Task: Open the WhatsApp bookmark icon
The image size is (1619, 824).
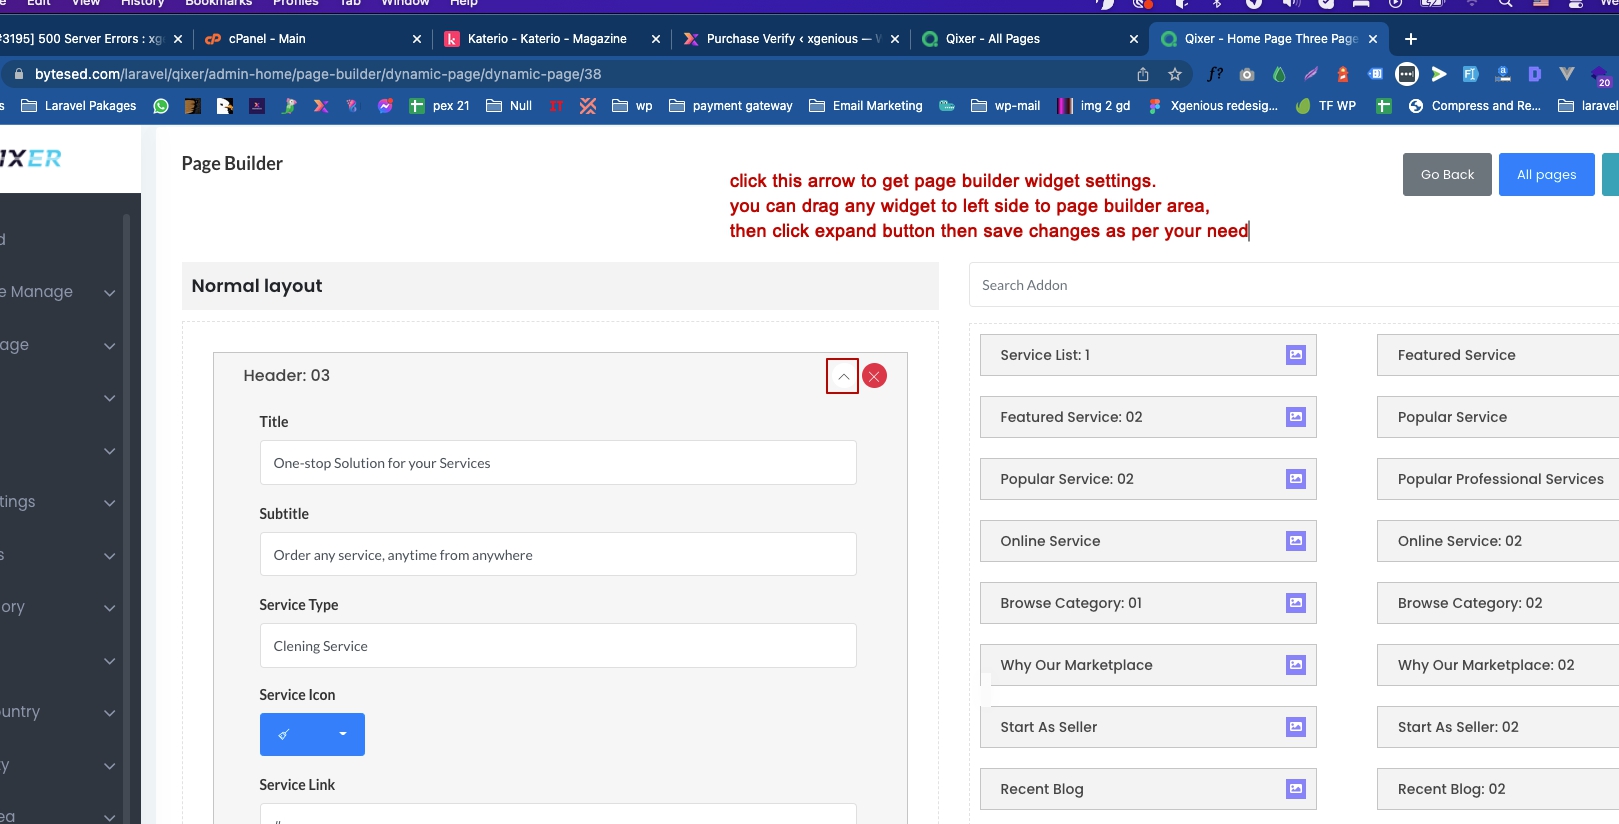Action: click(x=161, y=106)
